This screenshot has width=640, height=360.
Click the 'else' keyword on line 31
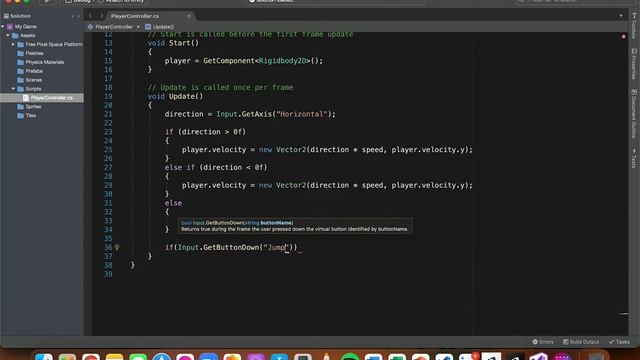click(x=173, y=203)
